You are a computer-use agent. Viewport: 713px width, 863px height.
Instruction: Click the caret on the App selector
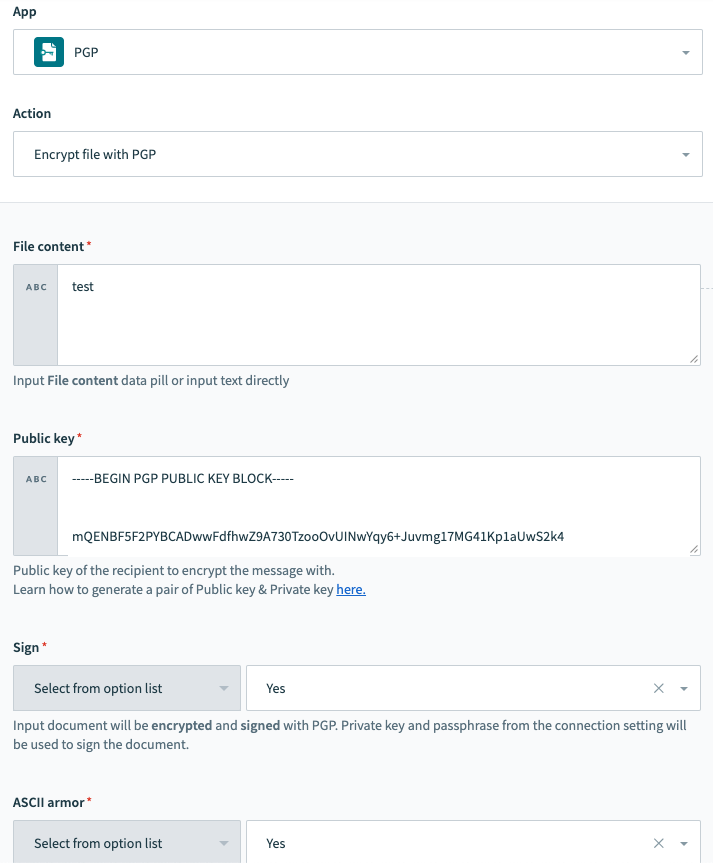[x=686, y=52]
